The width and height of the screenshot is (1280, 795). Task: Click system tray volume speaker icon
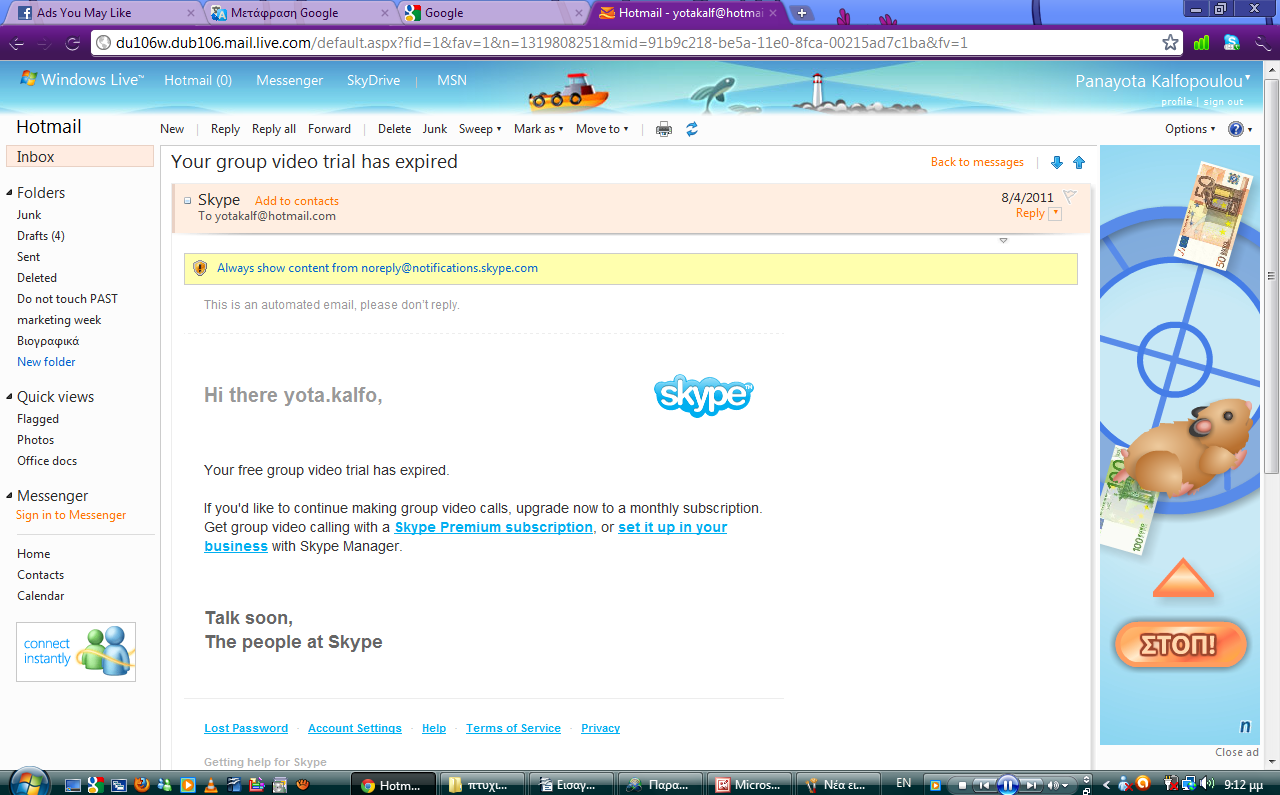[1207, 783]
